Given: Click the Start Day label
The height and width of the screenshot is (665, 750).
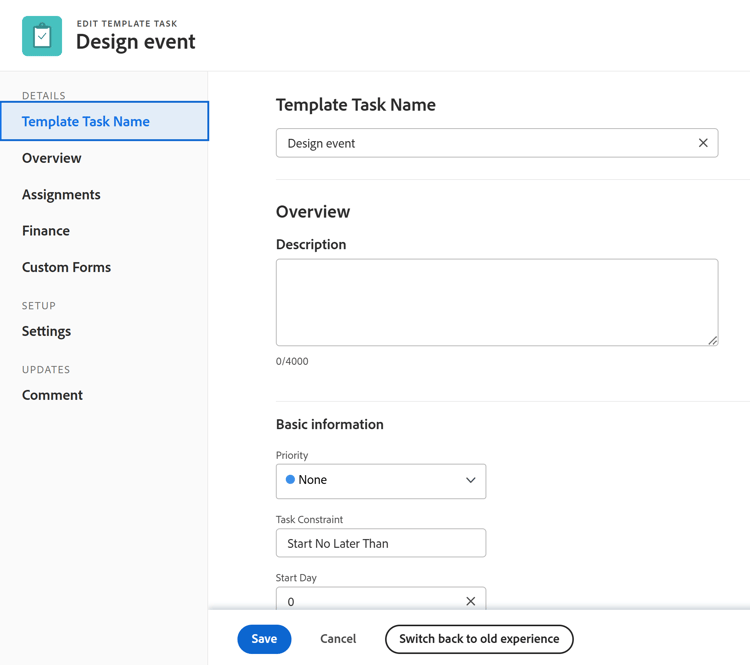Looking at the screenshot, I should pyautogui.click(x=296, y=578).
